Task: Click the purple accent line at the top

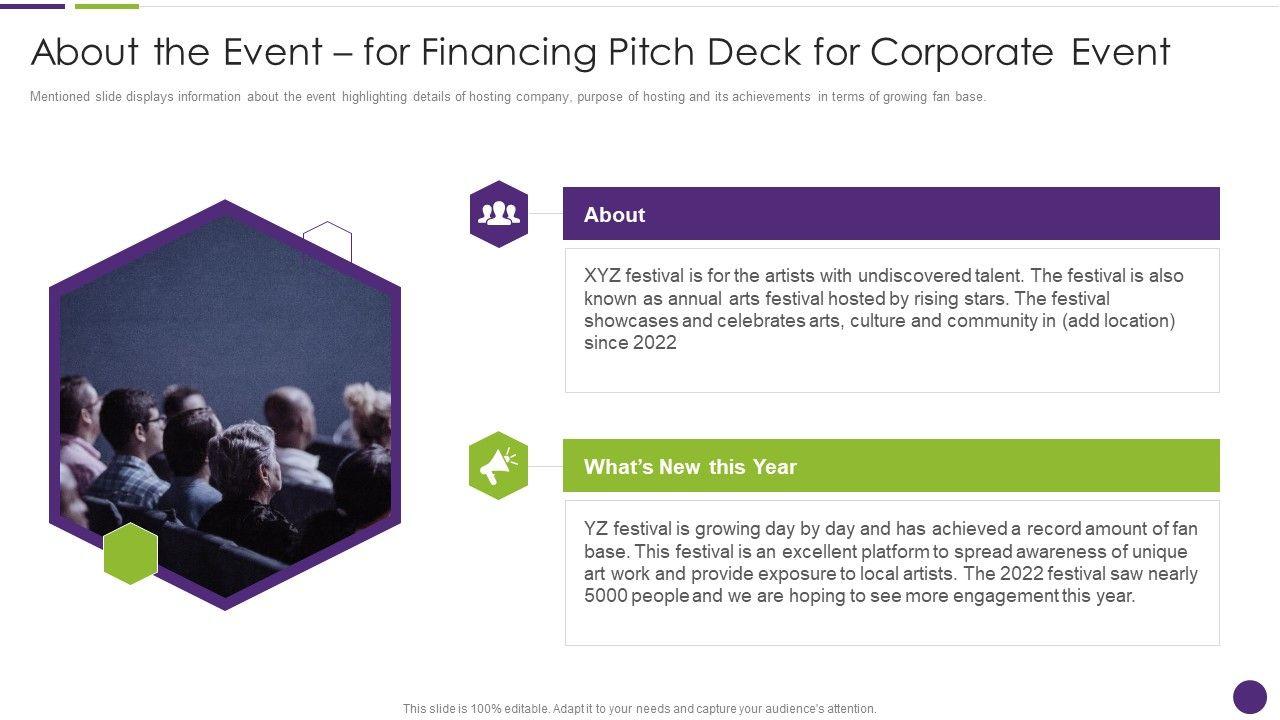Action: (x=32, y=5)
